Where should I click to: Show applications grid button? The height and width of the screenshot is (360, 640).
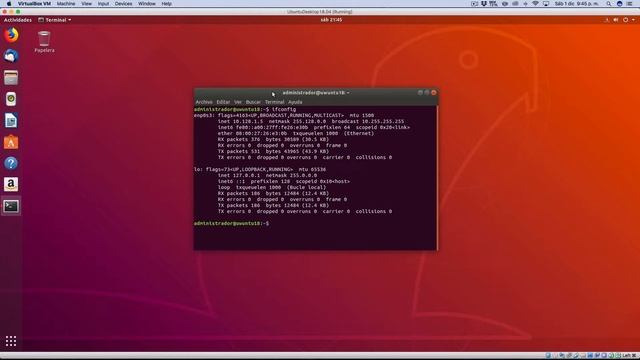click(x=11, y=341)
